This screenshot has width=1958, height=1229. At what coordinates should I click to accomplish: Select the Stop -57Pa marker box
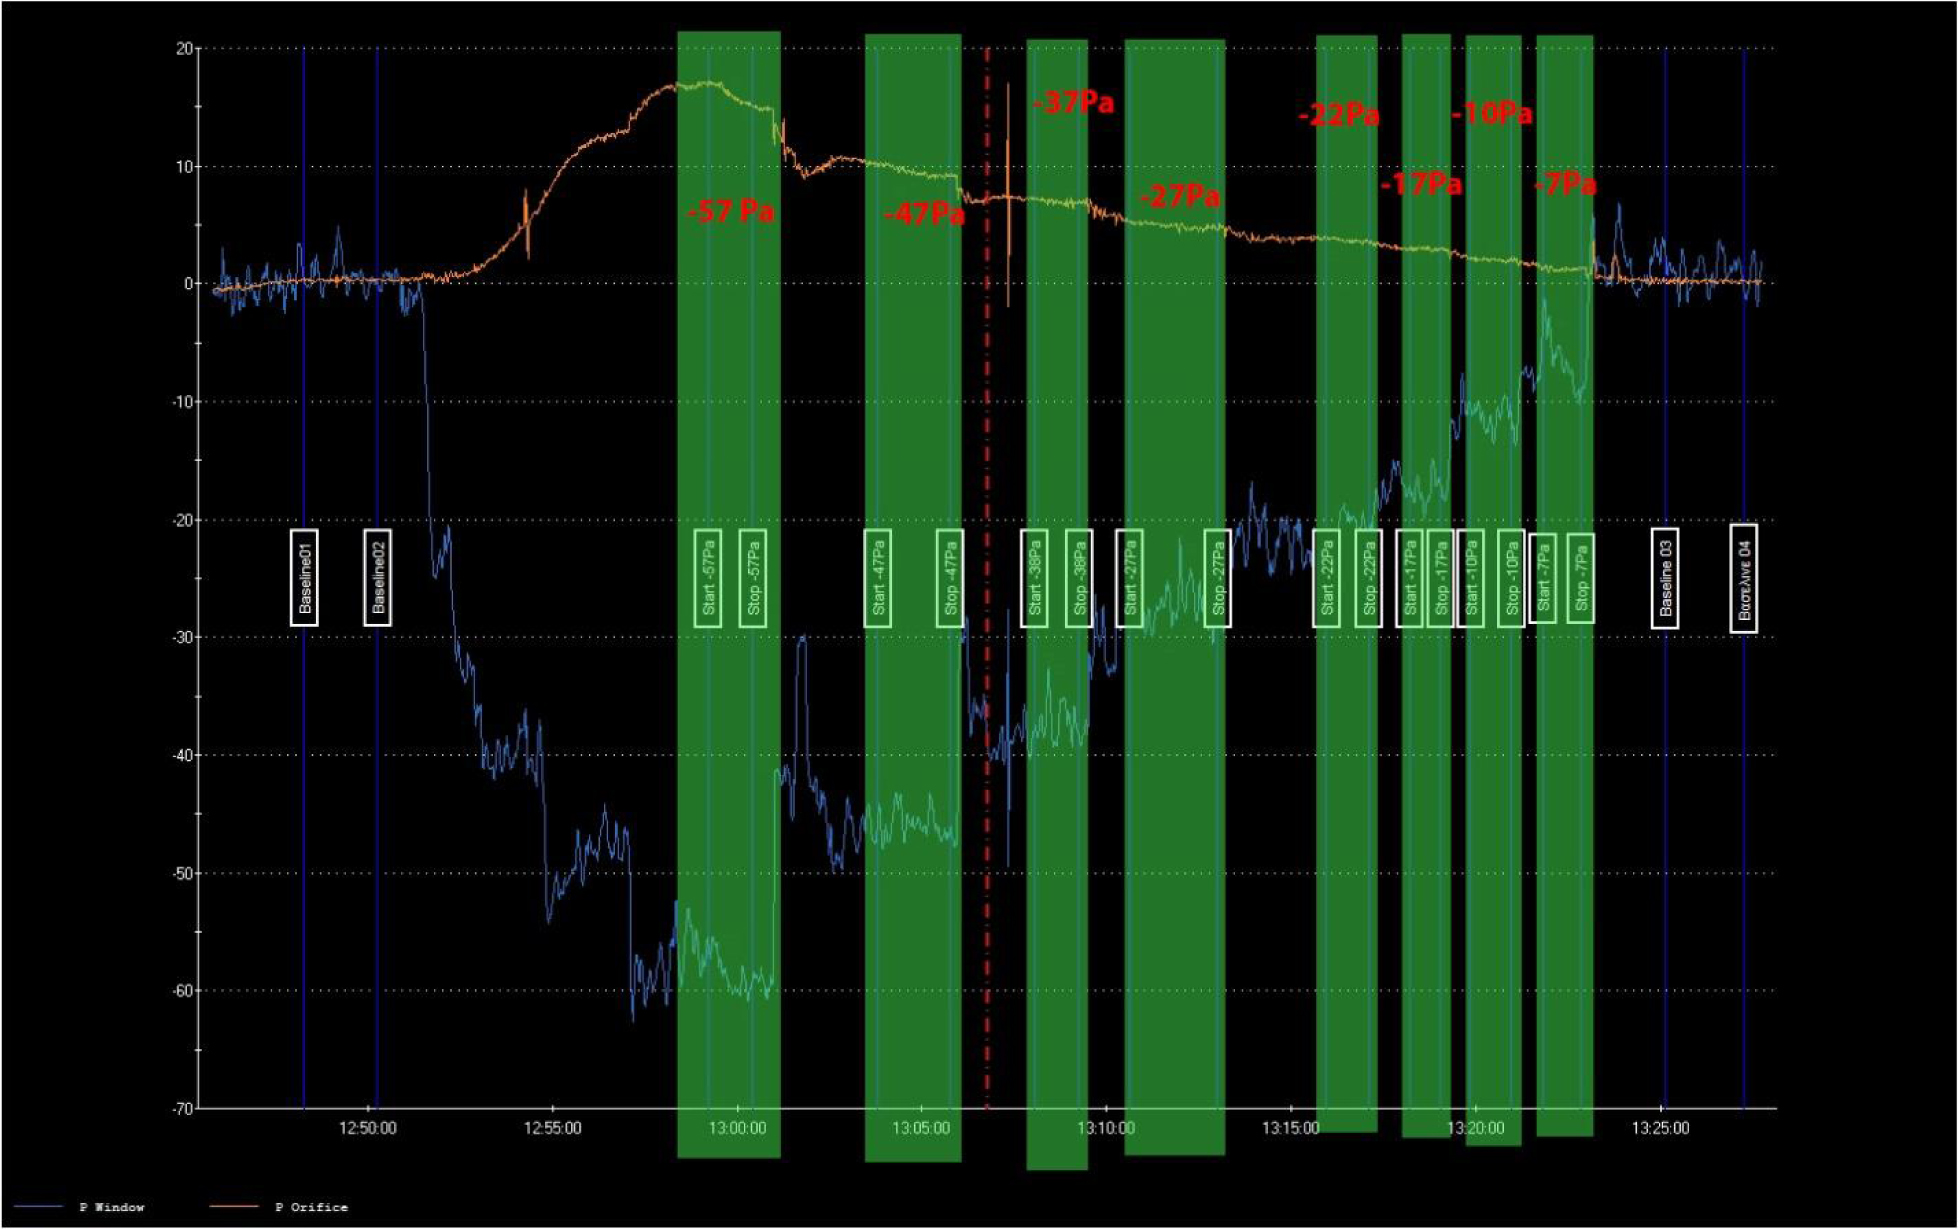tap(753, 578)
